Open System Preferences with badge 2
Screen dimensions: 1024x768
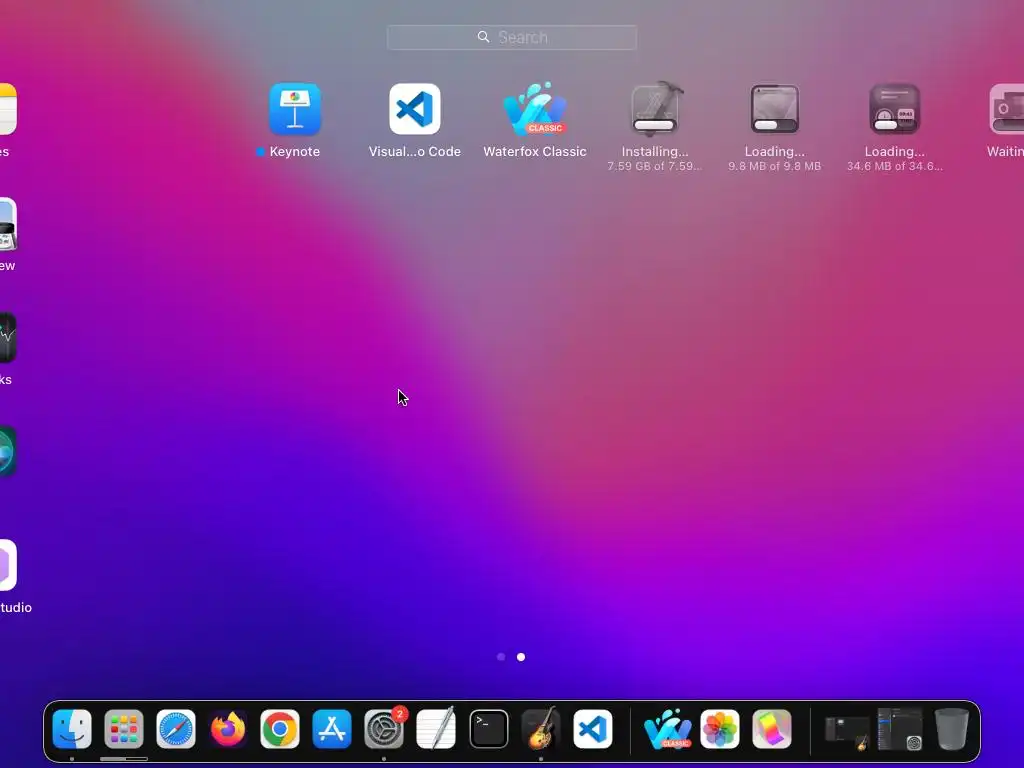384,729
